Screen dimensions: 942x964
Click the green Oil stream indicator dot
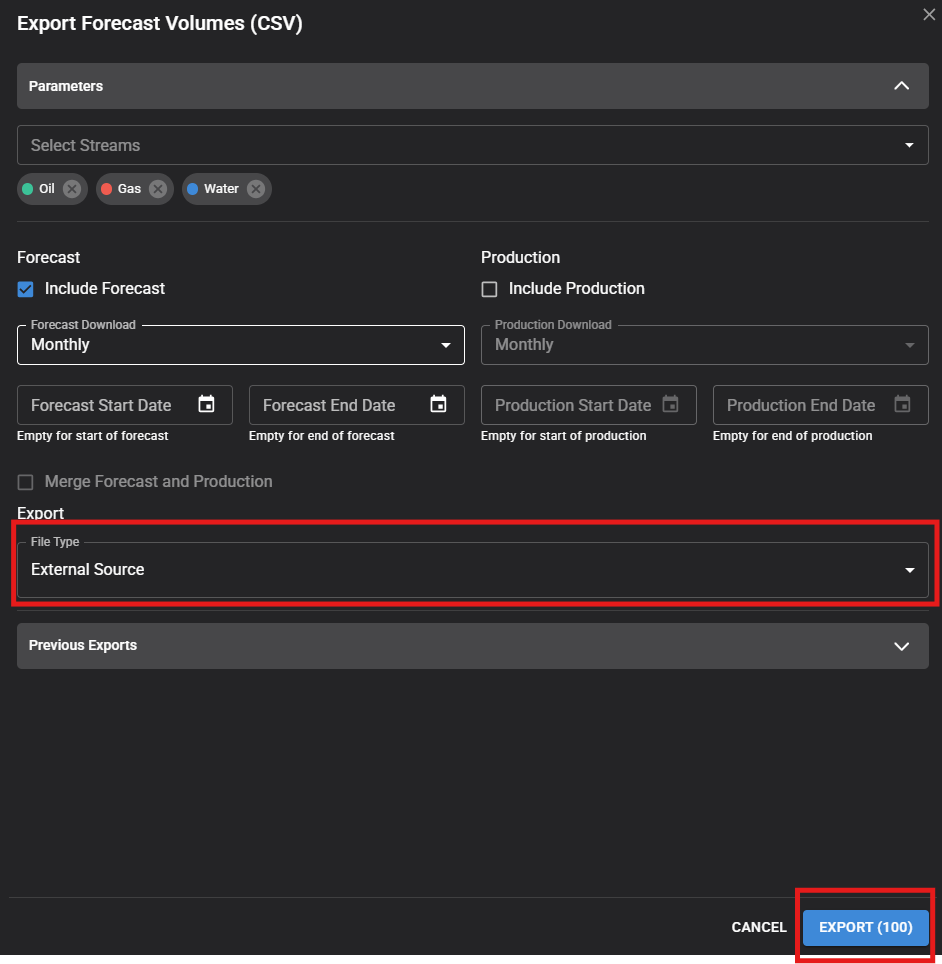coord(25,188)
